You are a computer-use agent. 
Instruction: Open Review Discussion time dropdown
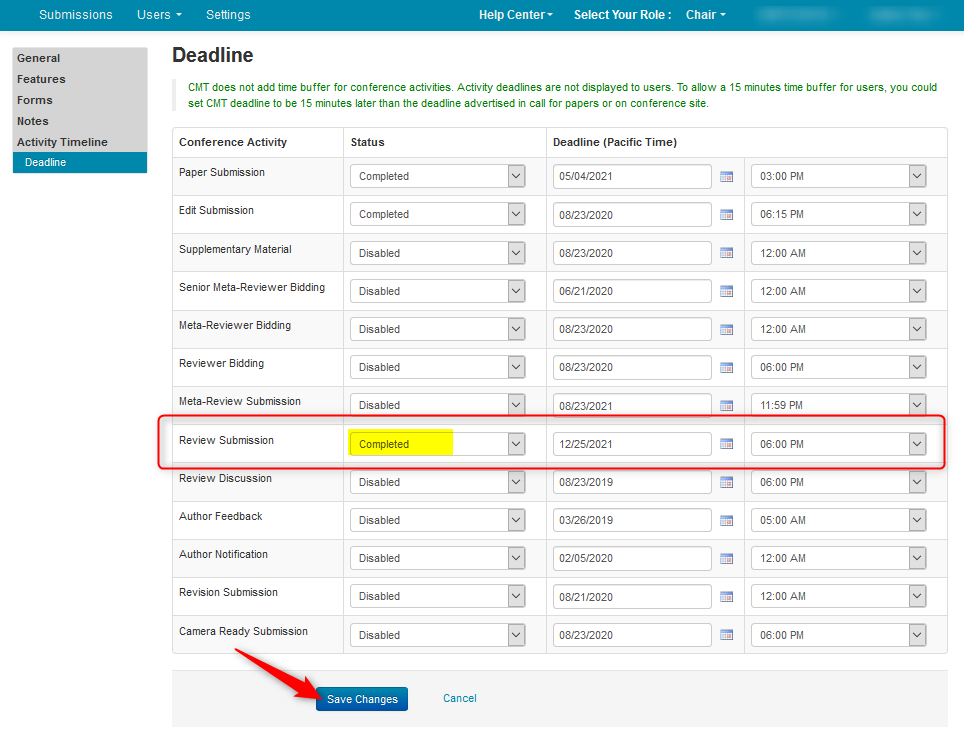point(838,482)
